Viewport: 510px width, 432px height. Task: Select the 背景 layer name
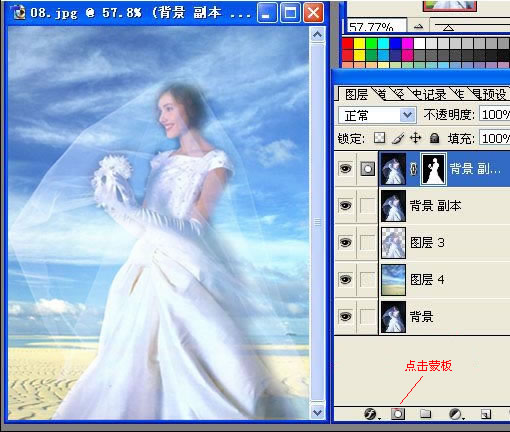422,316
